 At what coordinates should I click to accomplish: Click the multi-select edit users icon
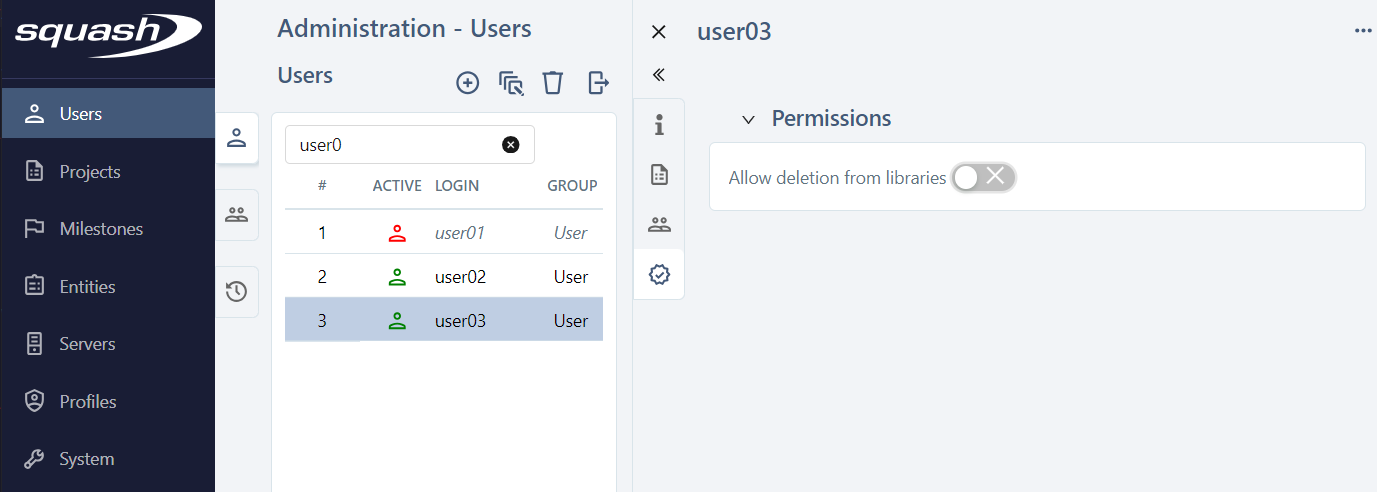tap(511, 83)
